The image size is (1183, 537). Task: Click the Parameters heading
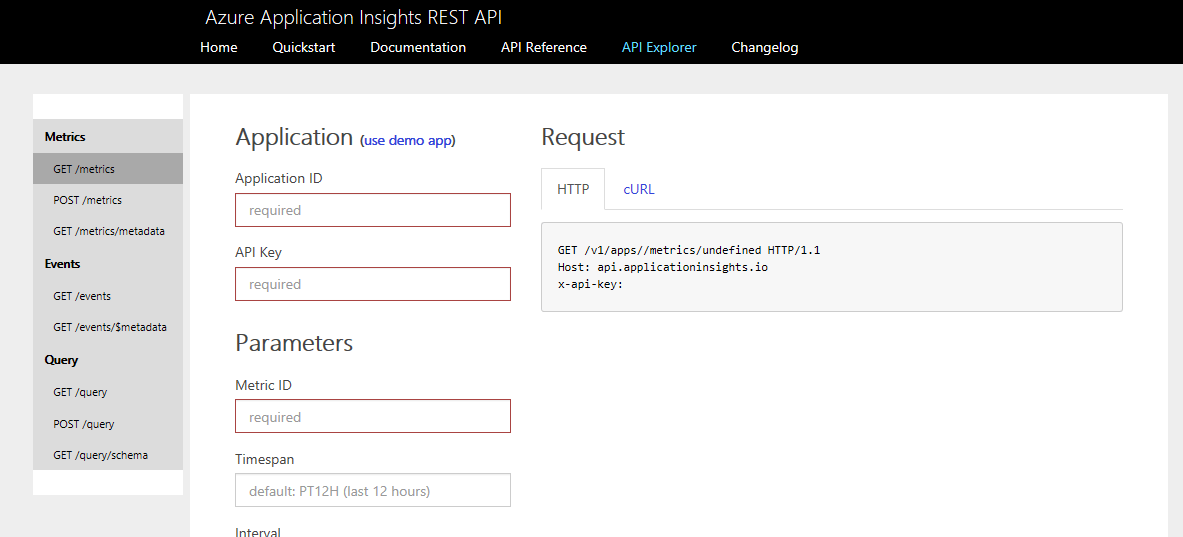(294, 342)
